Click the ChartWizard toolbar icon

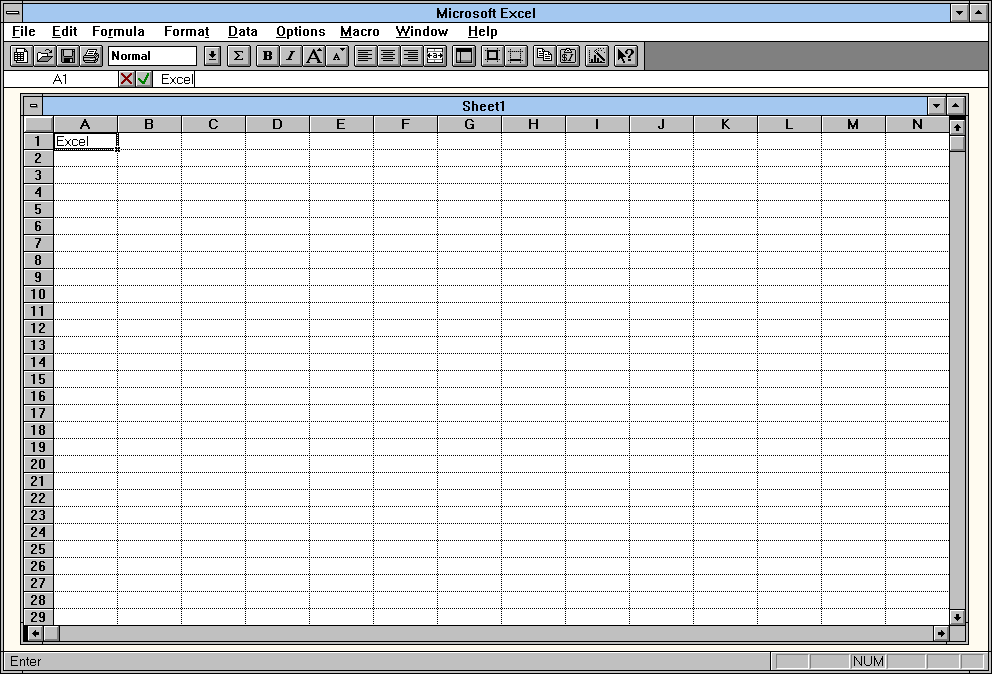(597, 56)
